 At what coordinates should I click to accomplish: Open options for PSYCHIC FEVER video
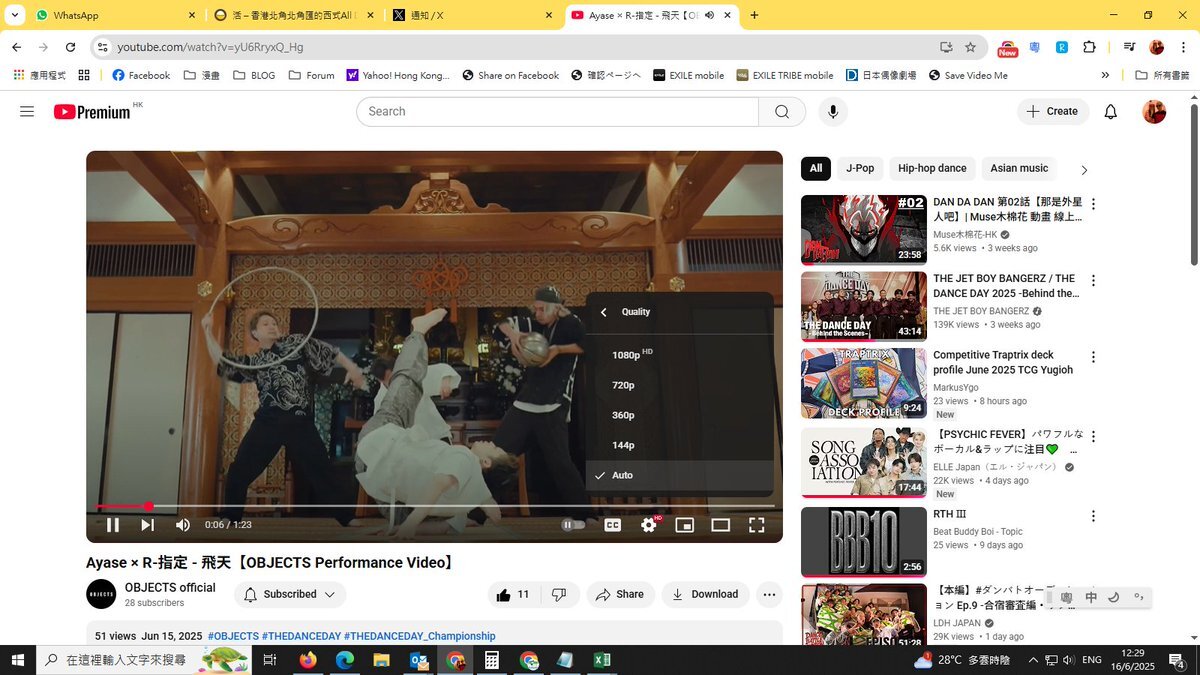coord(1093,437)
